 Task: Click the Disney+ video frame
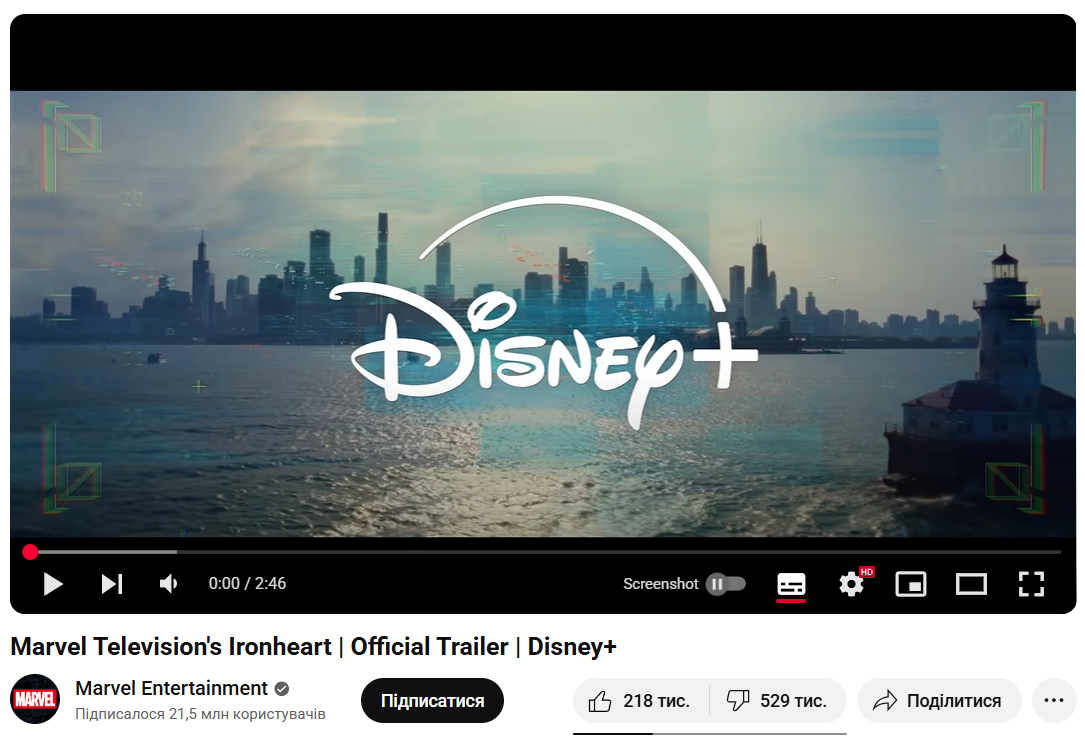(542, 313)
